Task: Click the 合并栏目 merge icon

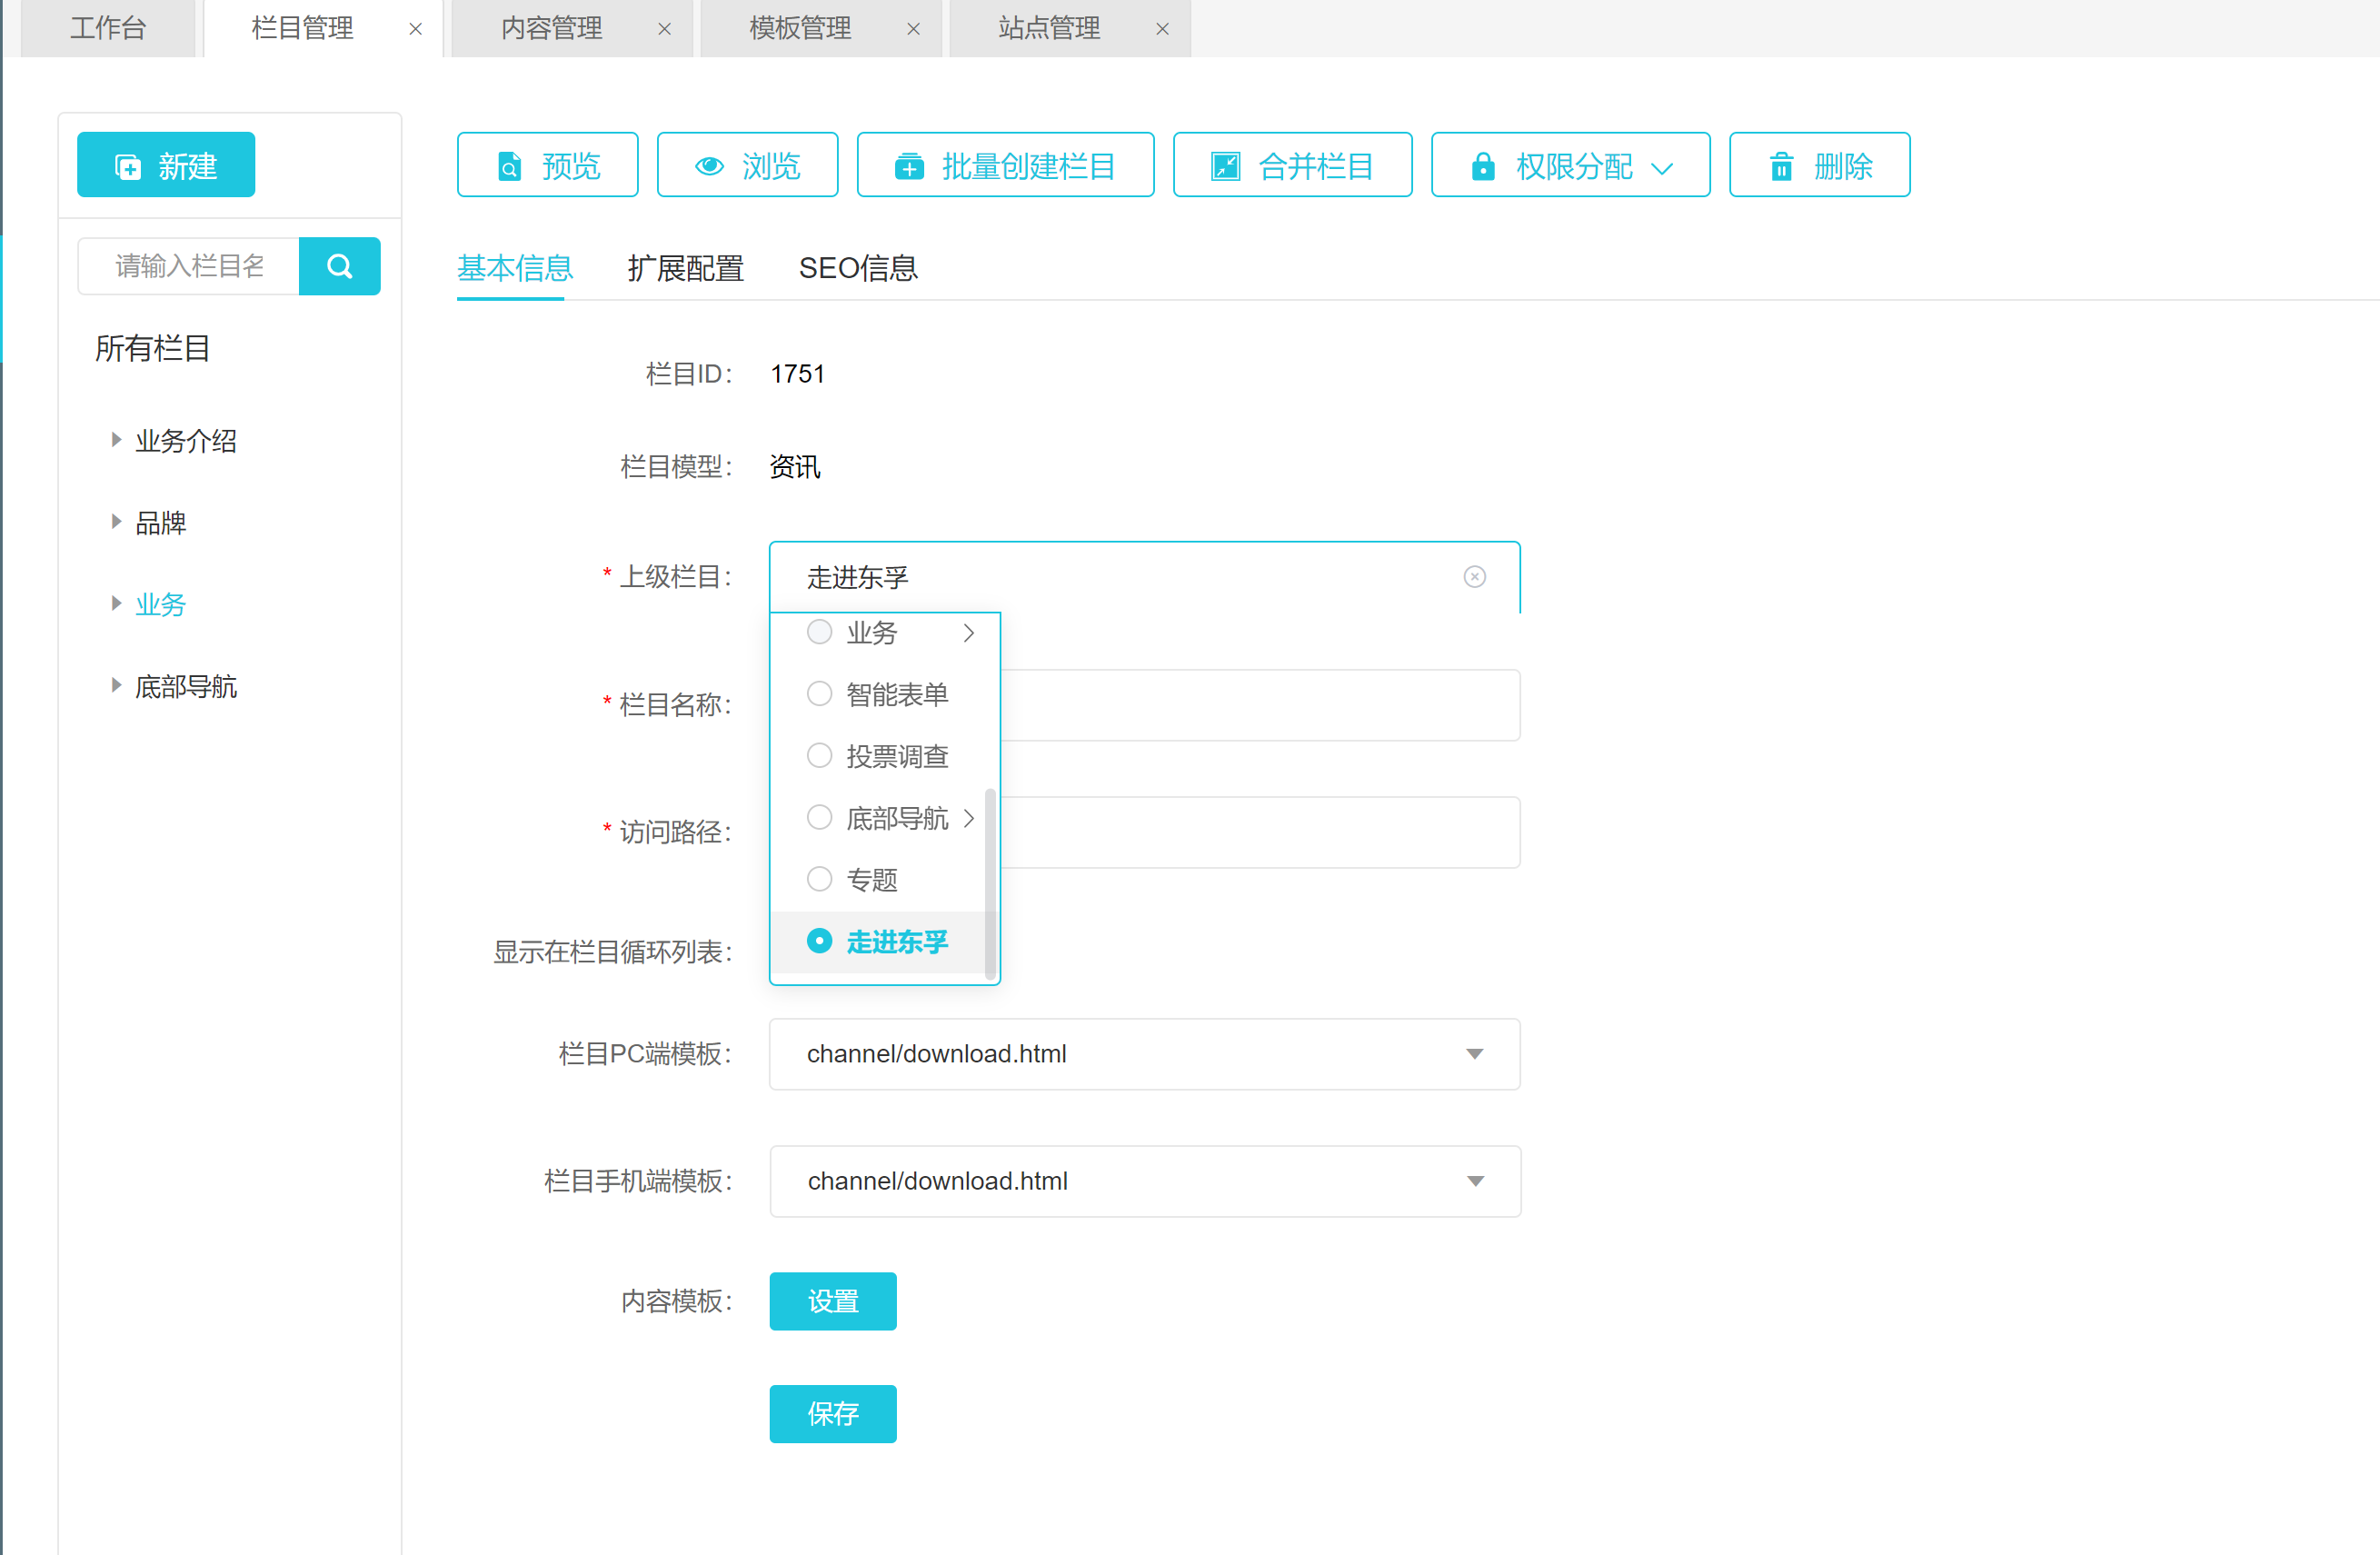Action: 1225,166
